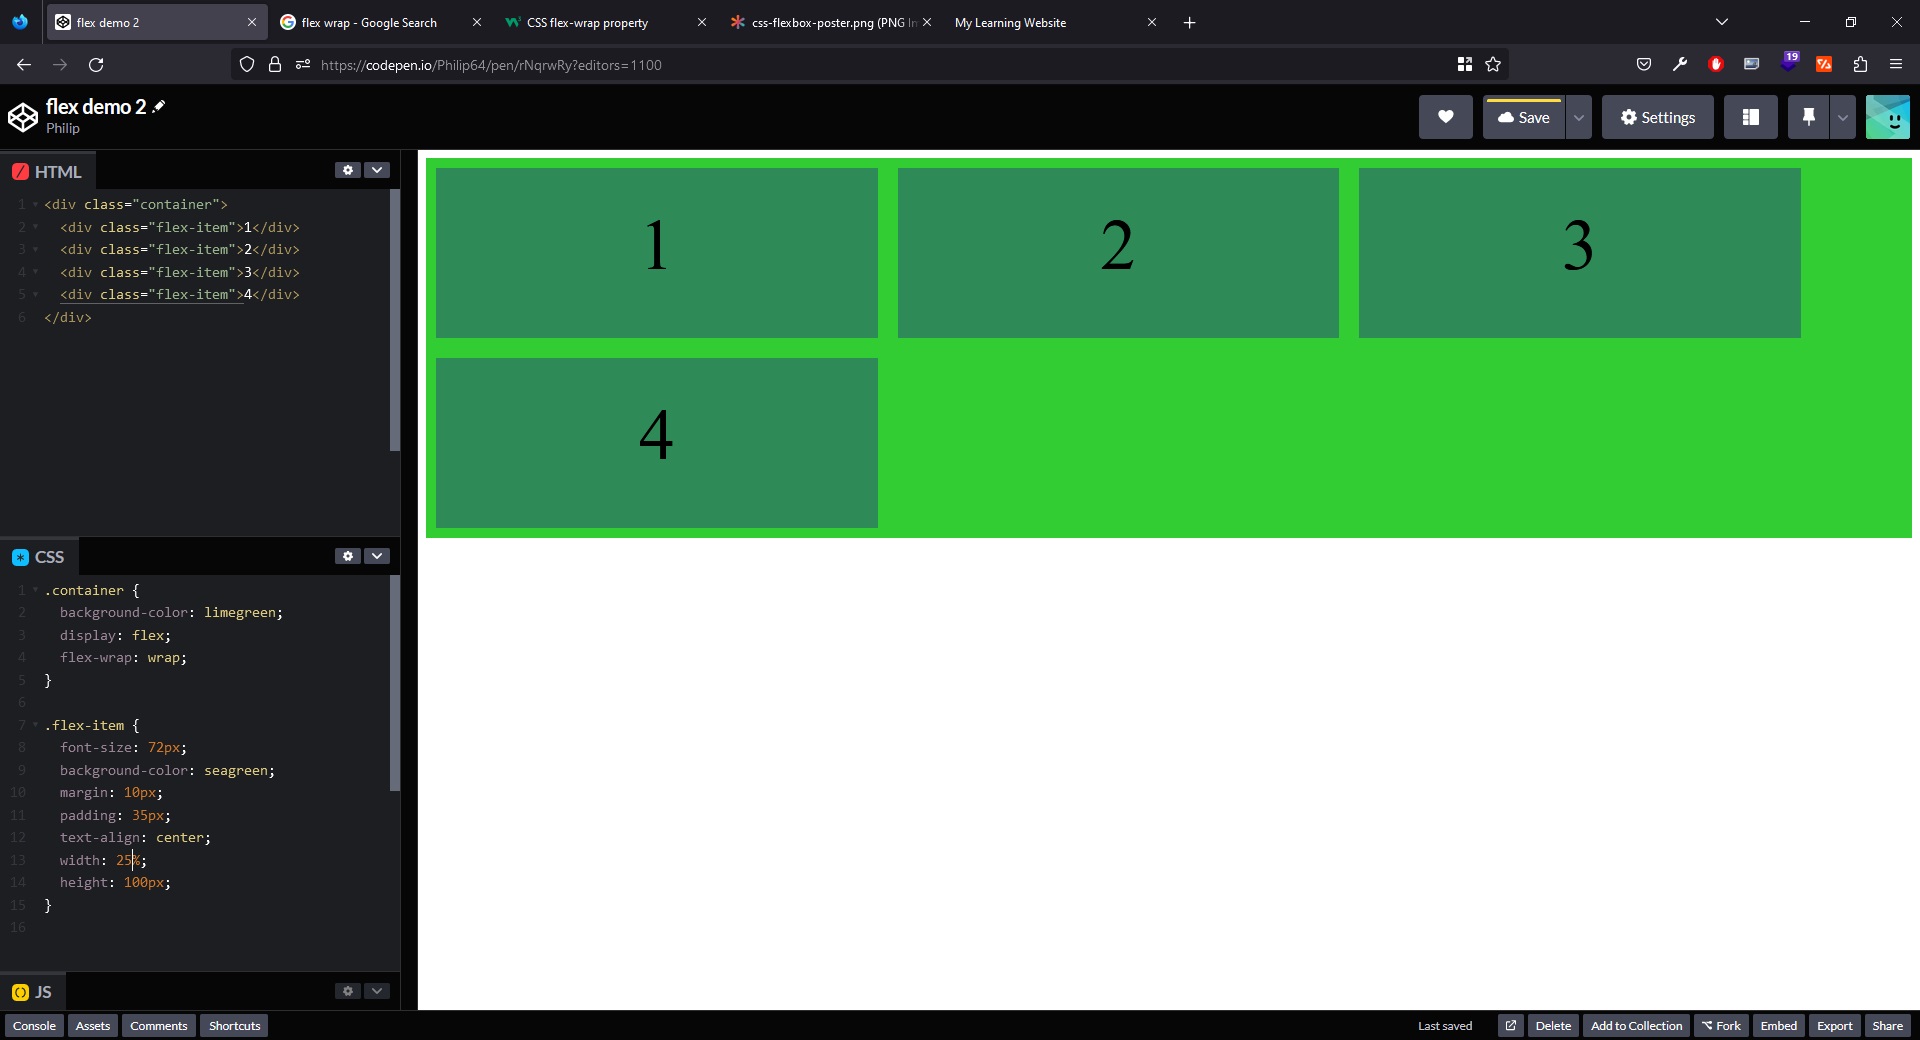Edit pen title with pencil icon
The width and height of the screenshot is (1920, 1040).
click(159, 106)
